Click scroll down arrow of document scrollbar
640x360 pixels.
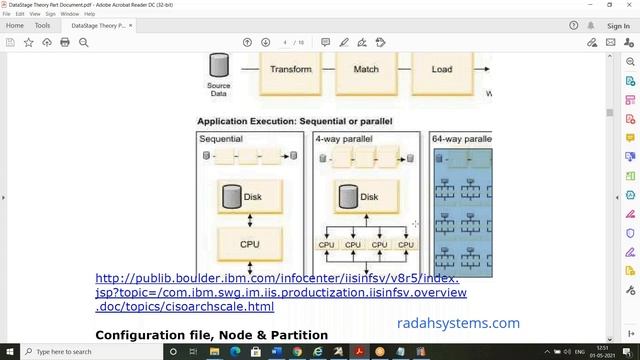click(x=610, y=339)
